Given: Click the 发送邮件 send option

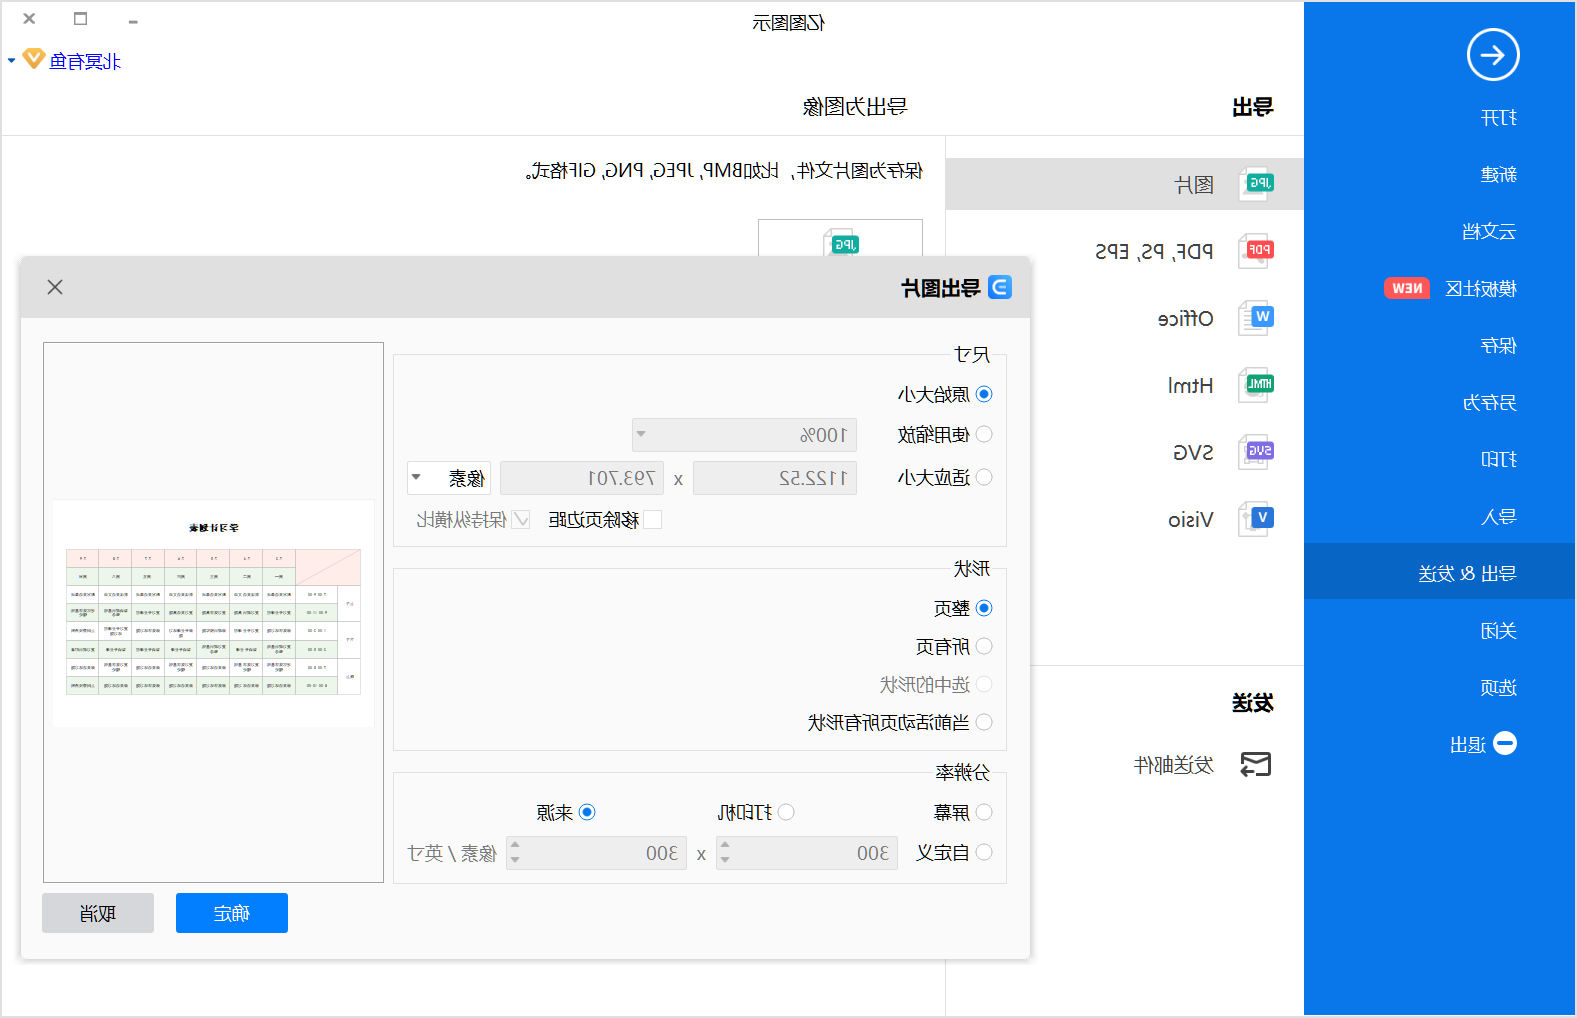Looking at the screenshot, I should [x=1174, y=765].
